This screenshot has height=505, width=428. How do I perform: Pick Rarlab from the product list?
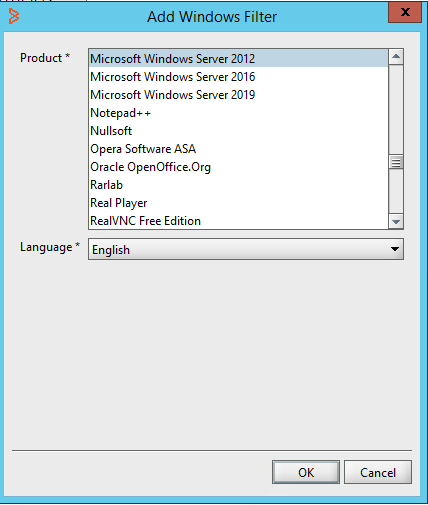(239, 185)
